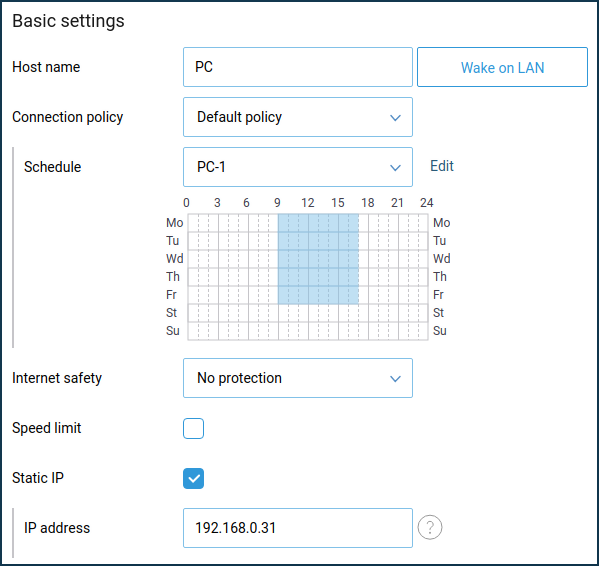Click the highlighted Friday schedule block
Image resolution: width=599 pixels, height=566 pixels.
pyautogui.click(x=318, y=295)
